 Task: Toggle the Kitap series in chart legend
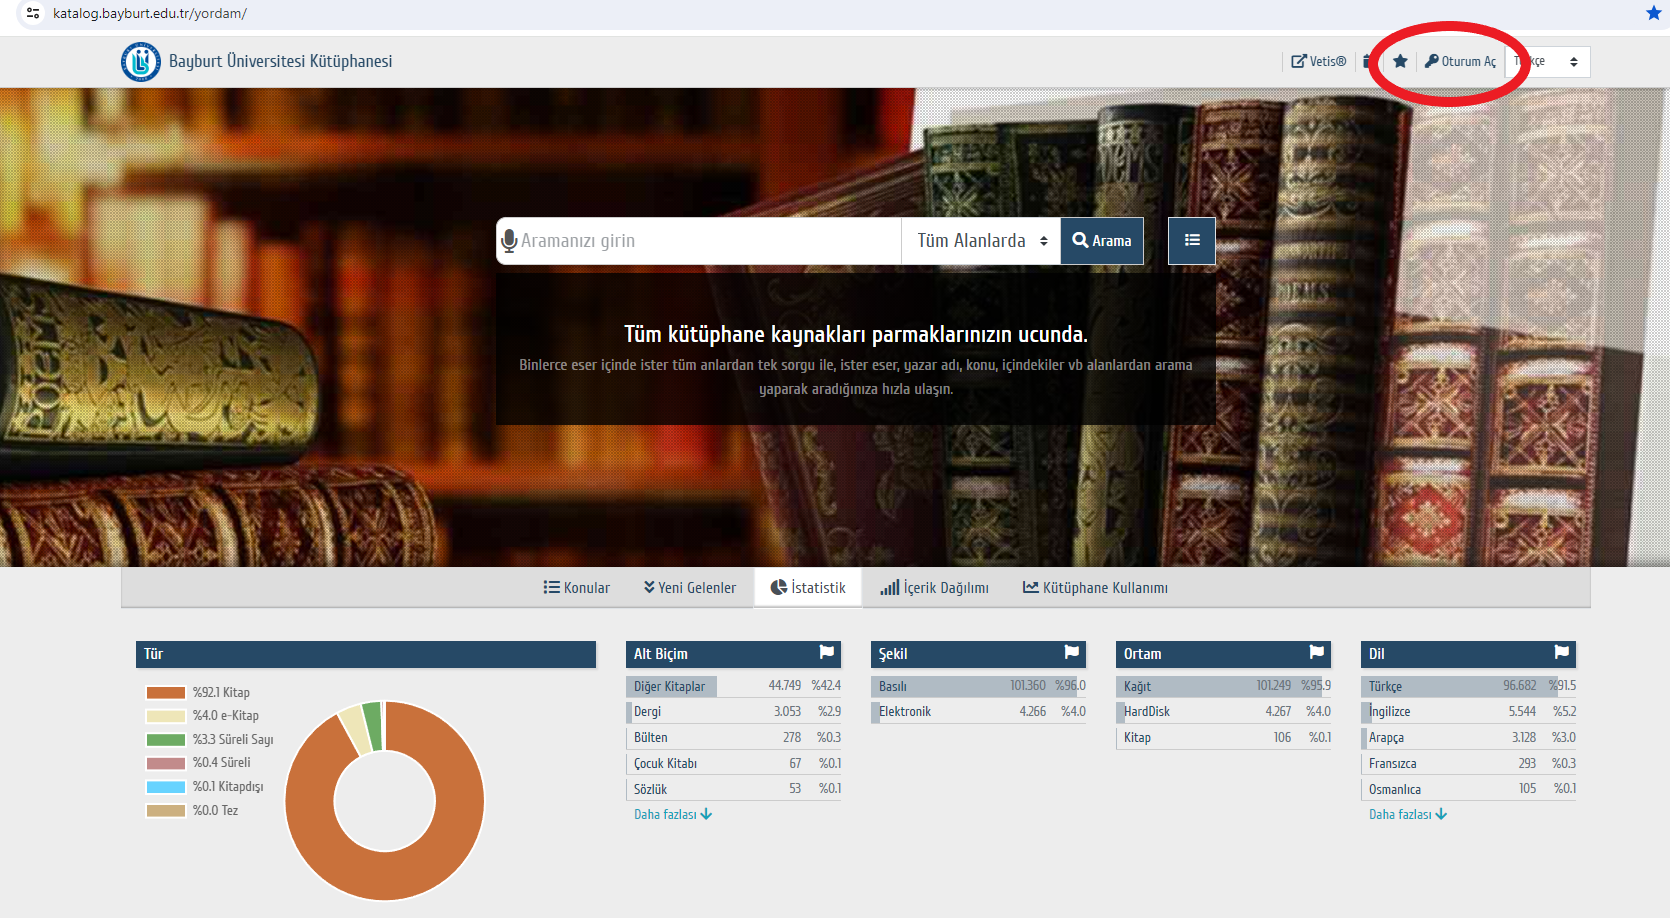click(x=221, y=692)
